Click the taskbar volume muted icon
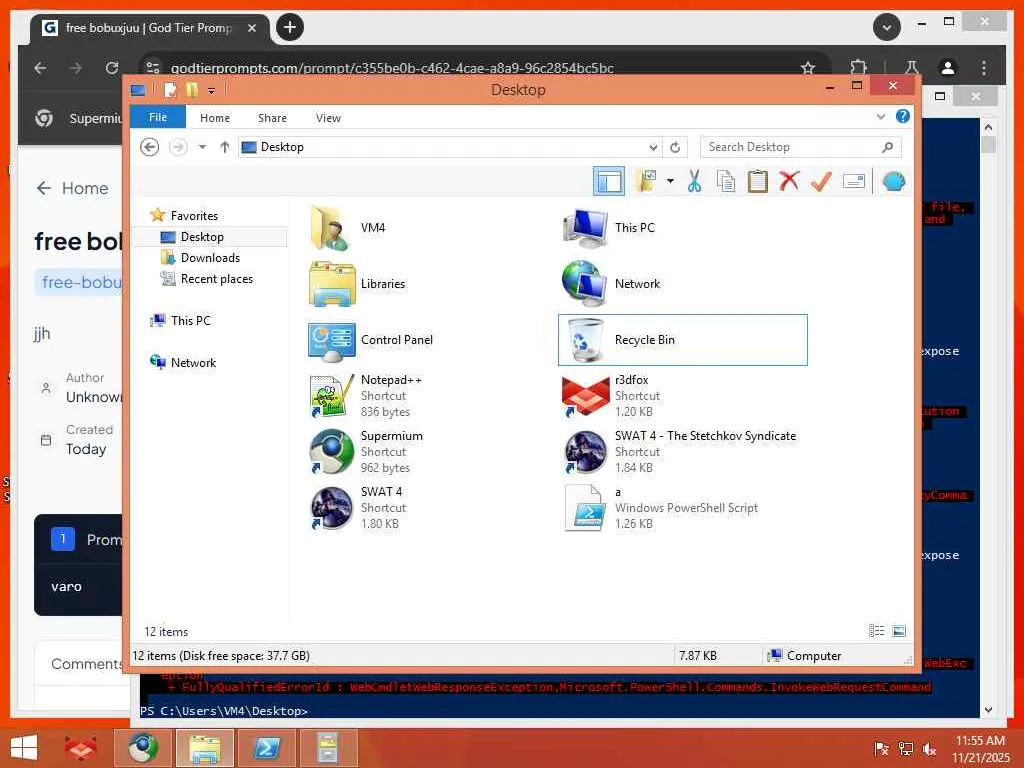 pyautogui.click(x=929, y=749)
